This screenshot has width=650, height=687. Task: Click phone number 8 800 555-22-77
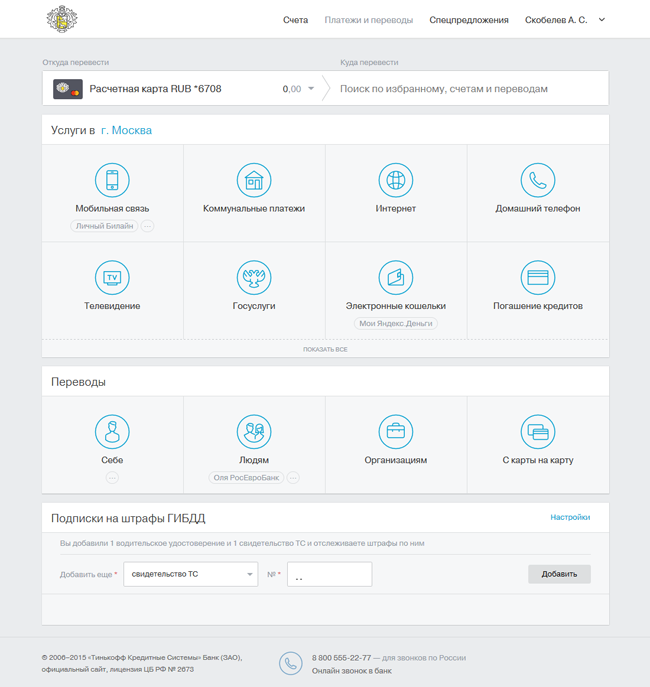point(341,658)
